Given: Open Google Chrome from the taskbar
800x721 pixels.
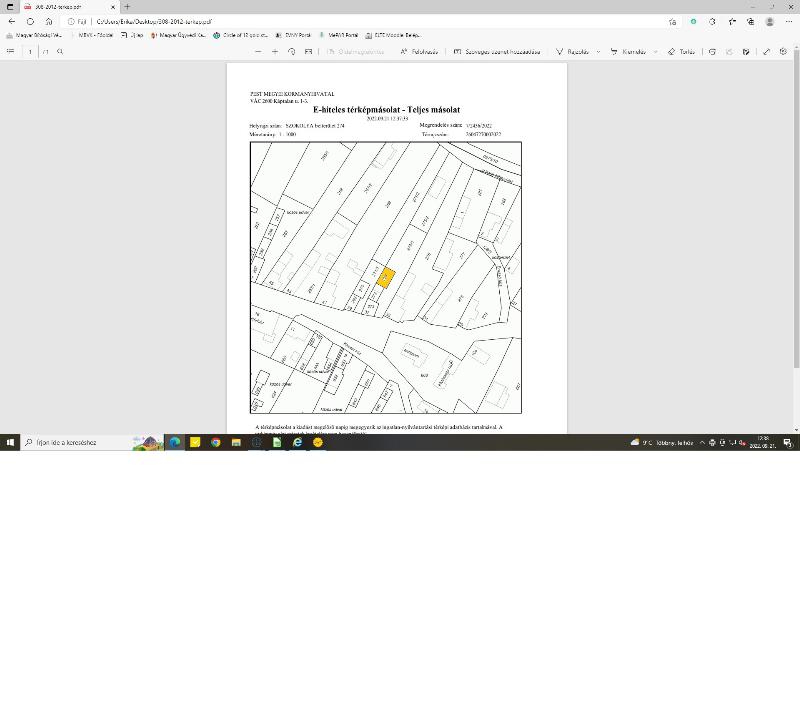Looking at the screenshot, I should [x=216, y=442].
